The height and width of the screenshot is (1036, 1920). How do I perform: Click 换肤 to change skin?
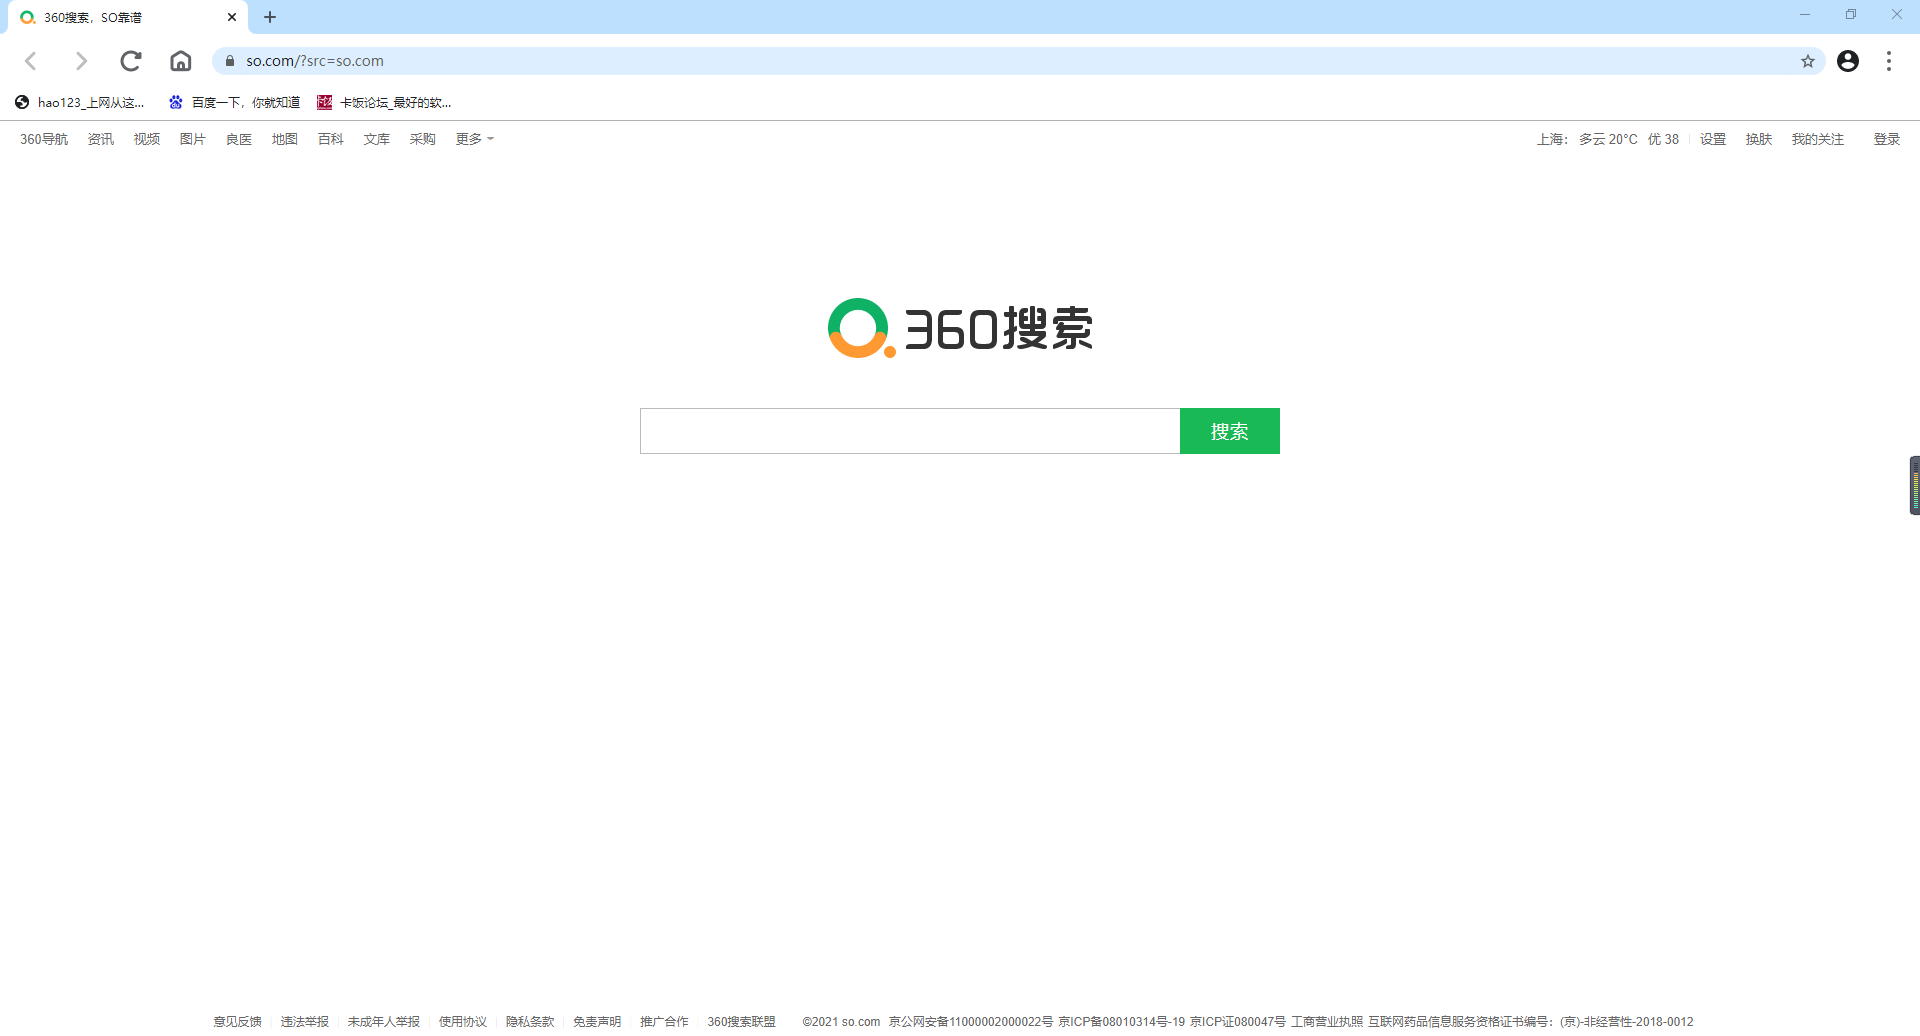[x=1759, y=139]
